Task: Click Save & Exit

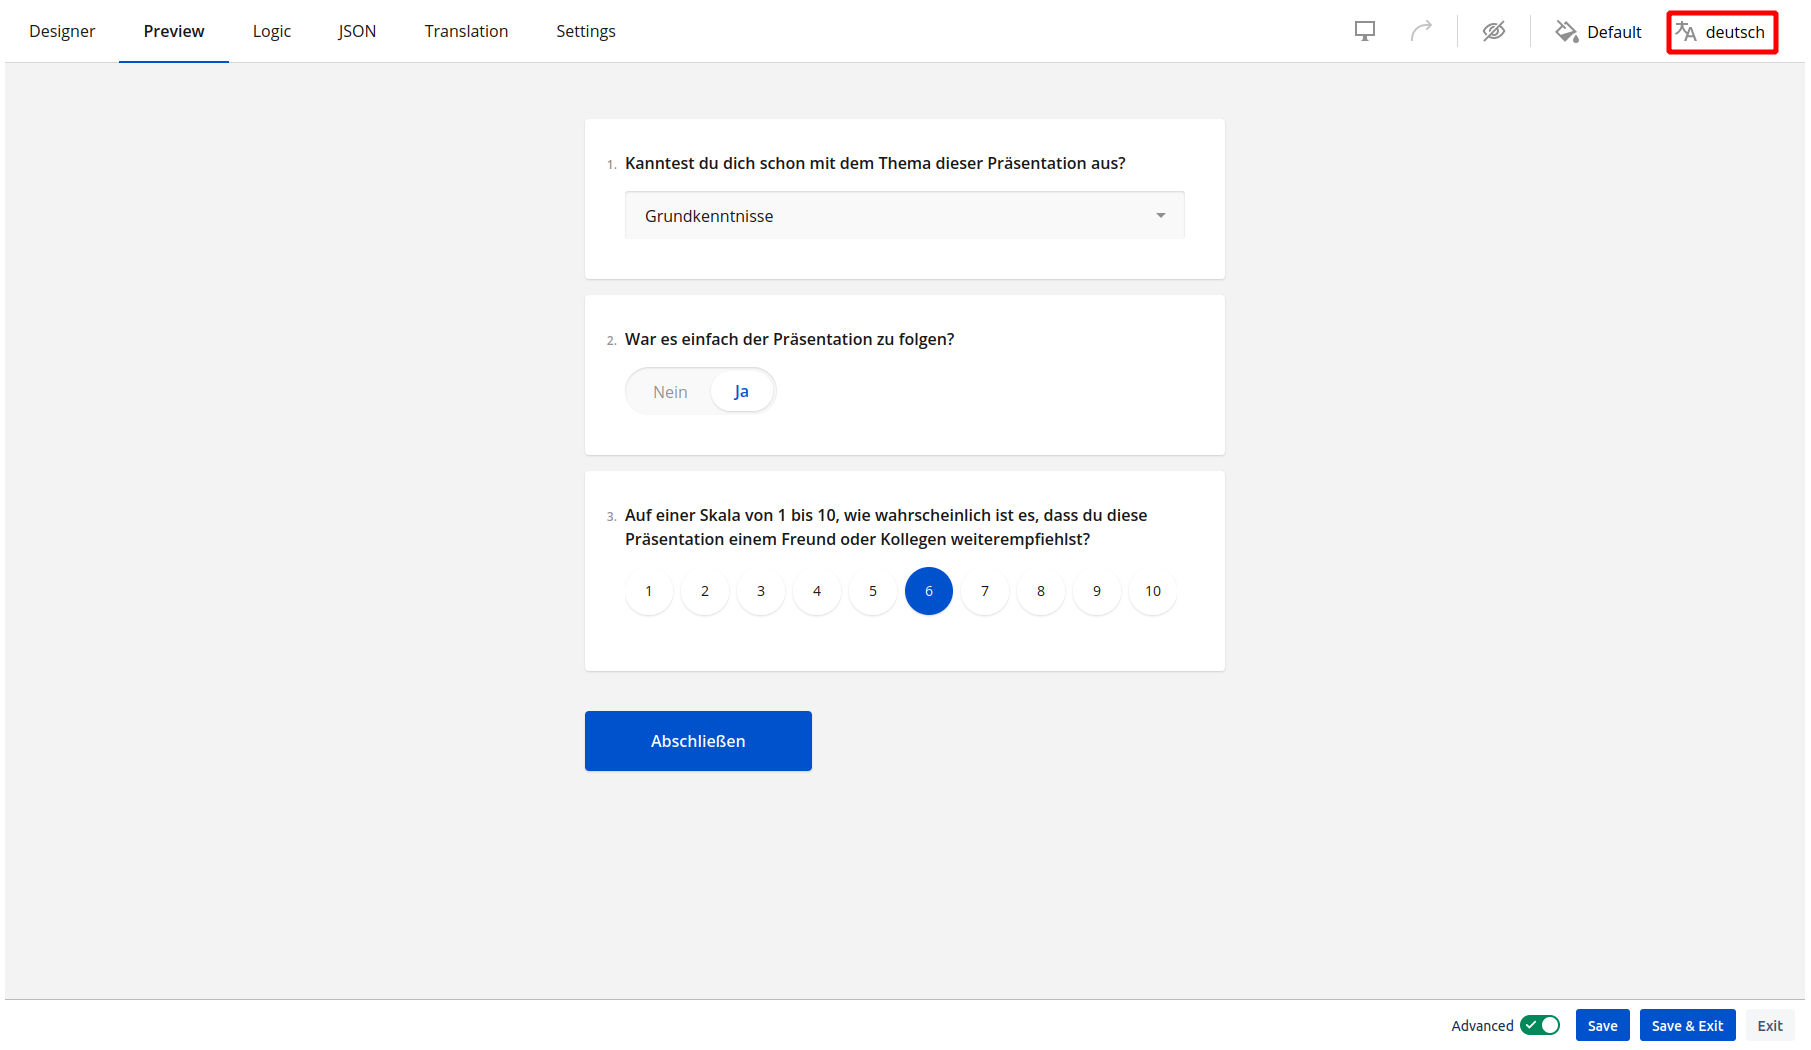Action: click(1687, 1025)
